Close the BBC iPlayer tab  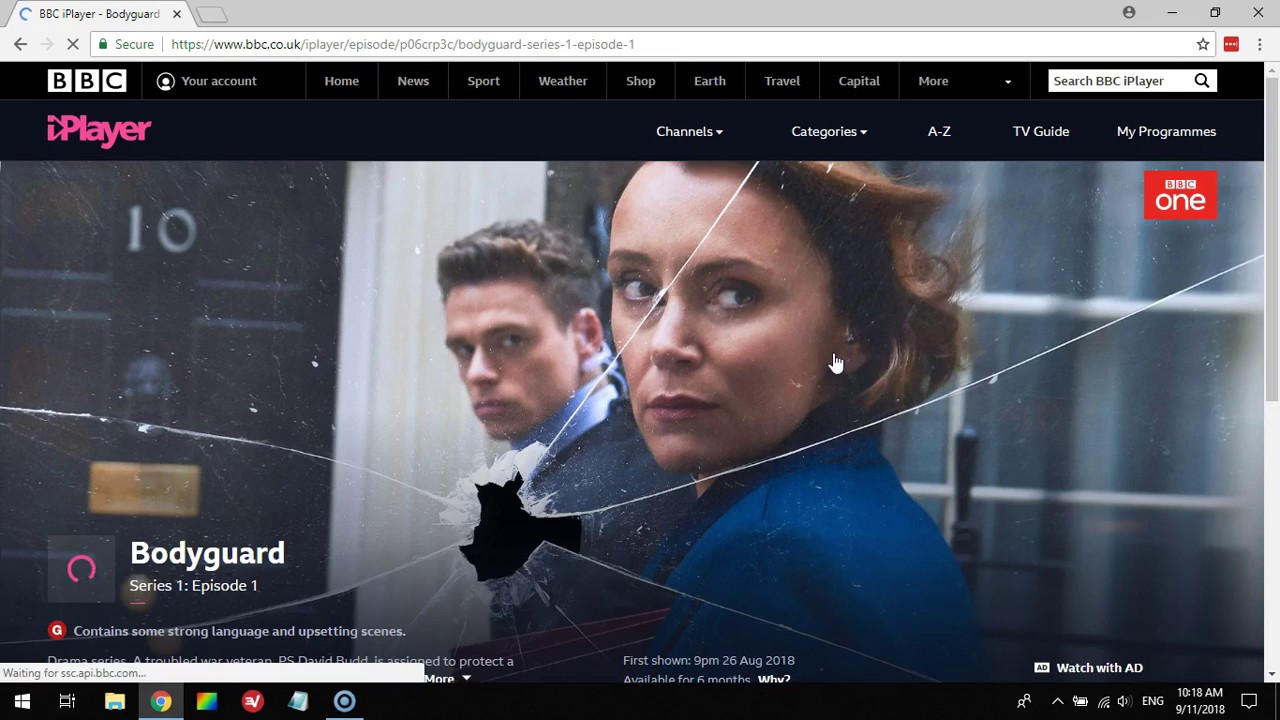tap(176, 14)
